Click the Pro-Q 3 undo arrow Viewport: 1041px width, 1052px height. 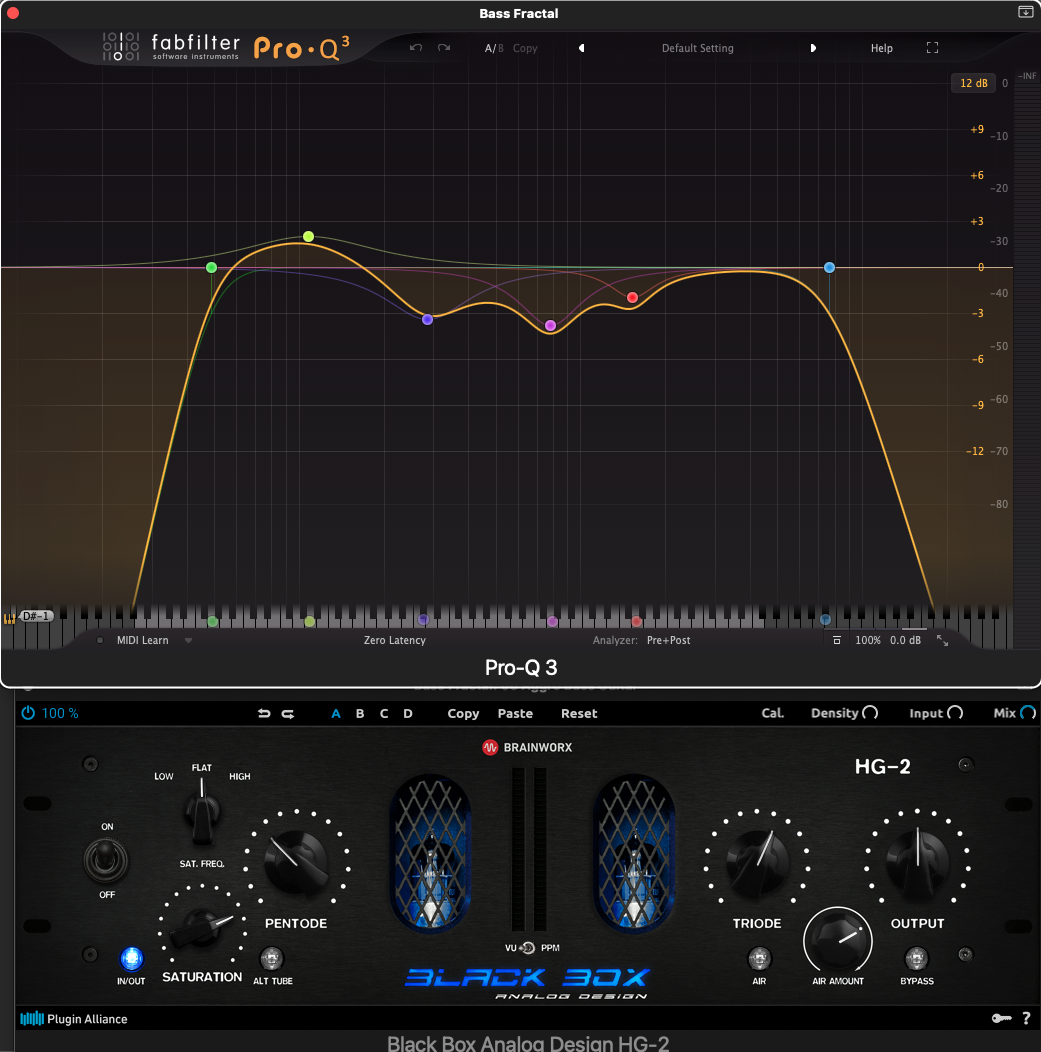(416, 48)
